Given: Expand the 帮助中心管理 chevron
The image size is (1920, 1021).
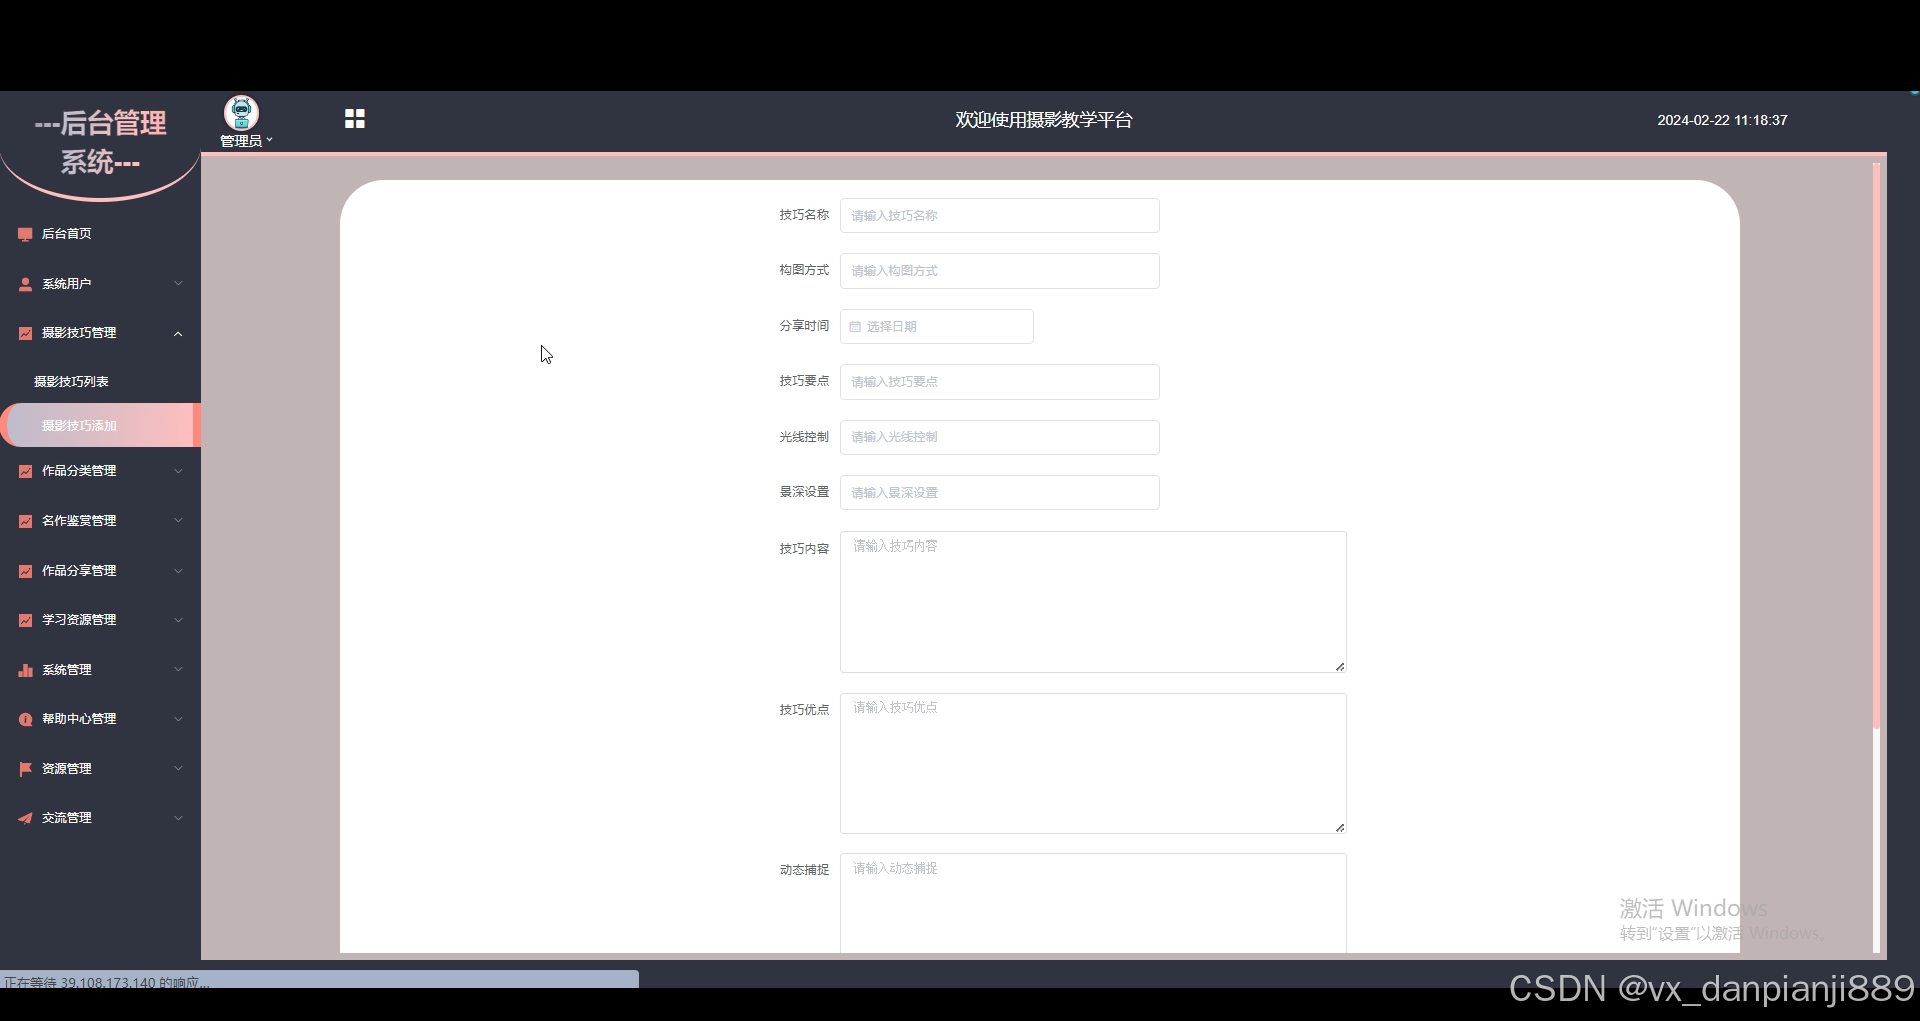Looking at the screenshot, I should tap(178, 719).
